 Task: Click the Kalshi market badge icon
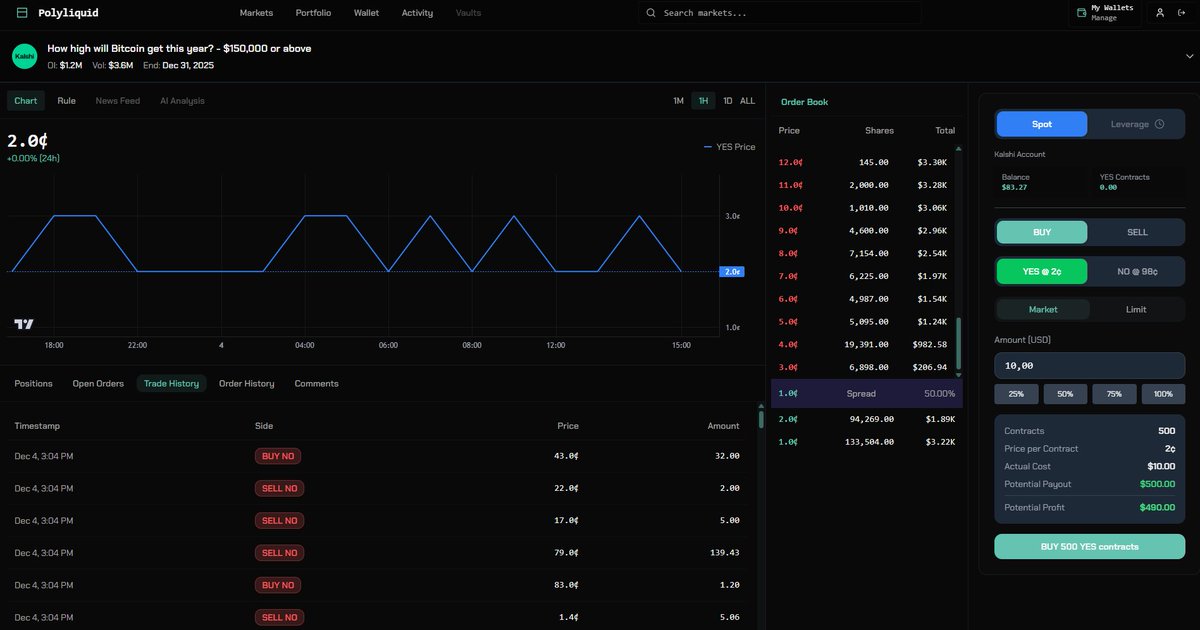click(x=25, y=56)
